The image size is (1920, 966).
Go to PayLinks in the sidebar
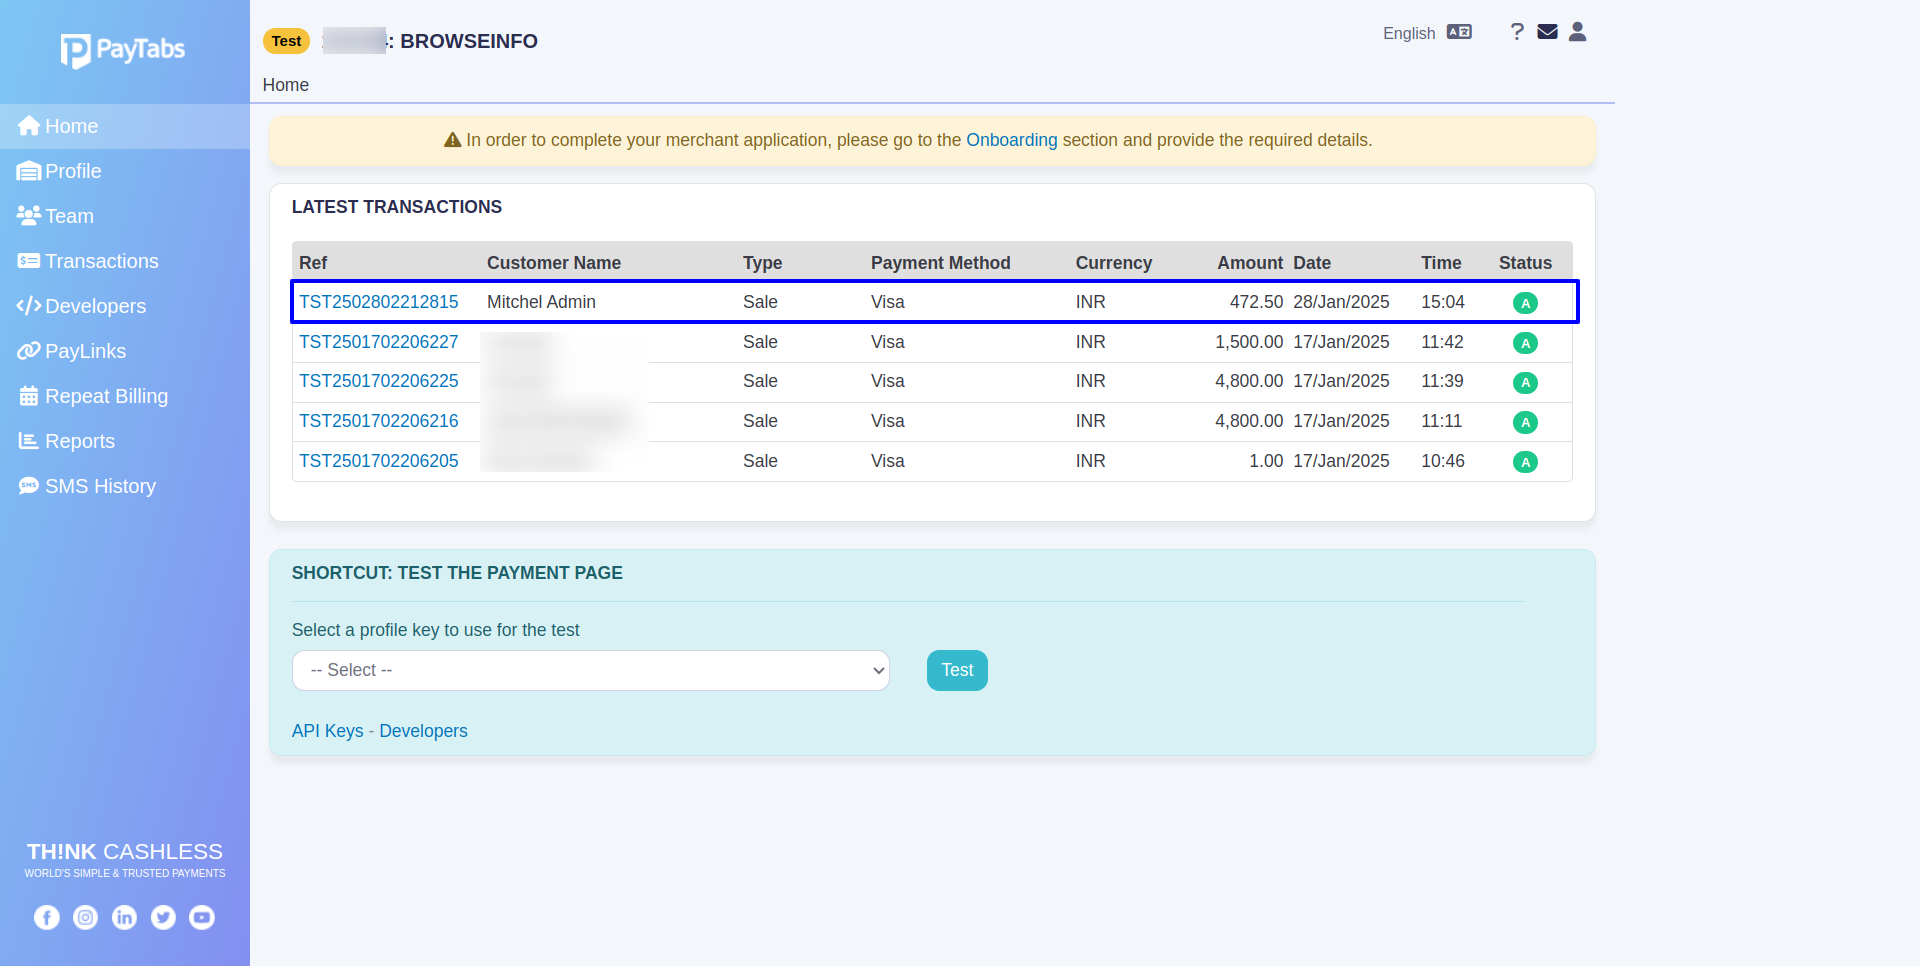click(x=85, y=351)
